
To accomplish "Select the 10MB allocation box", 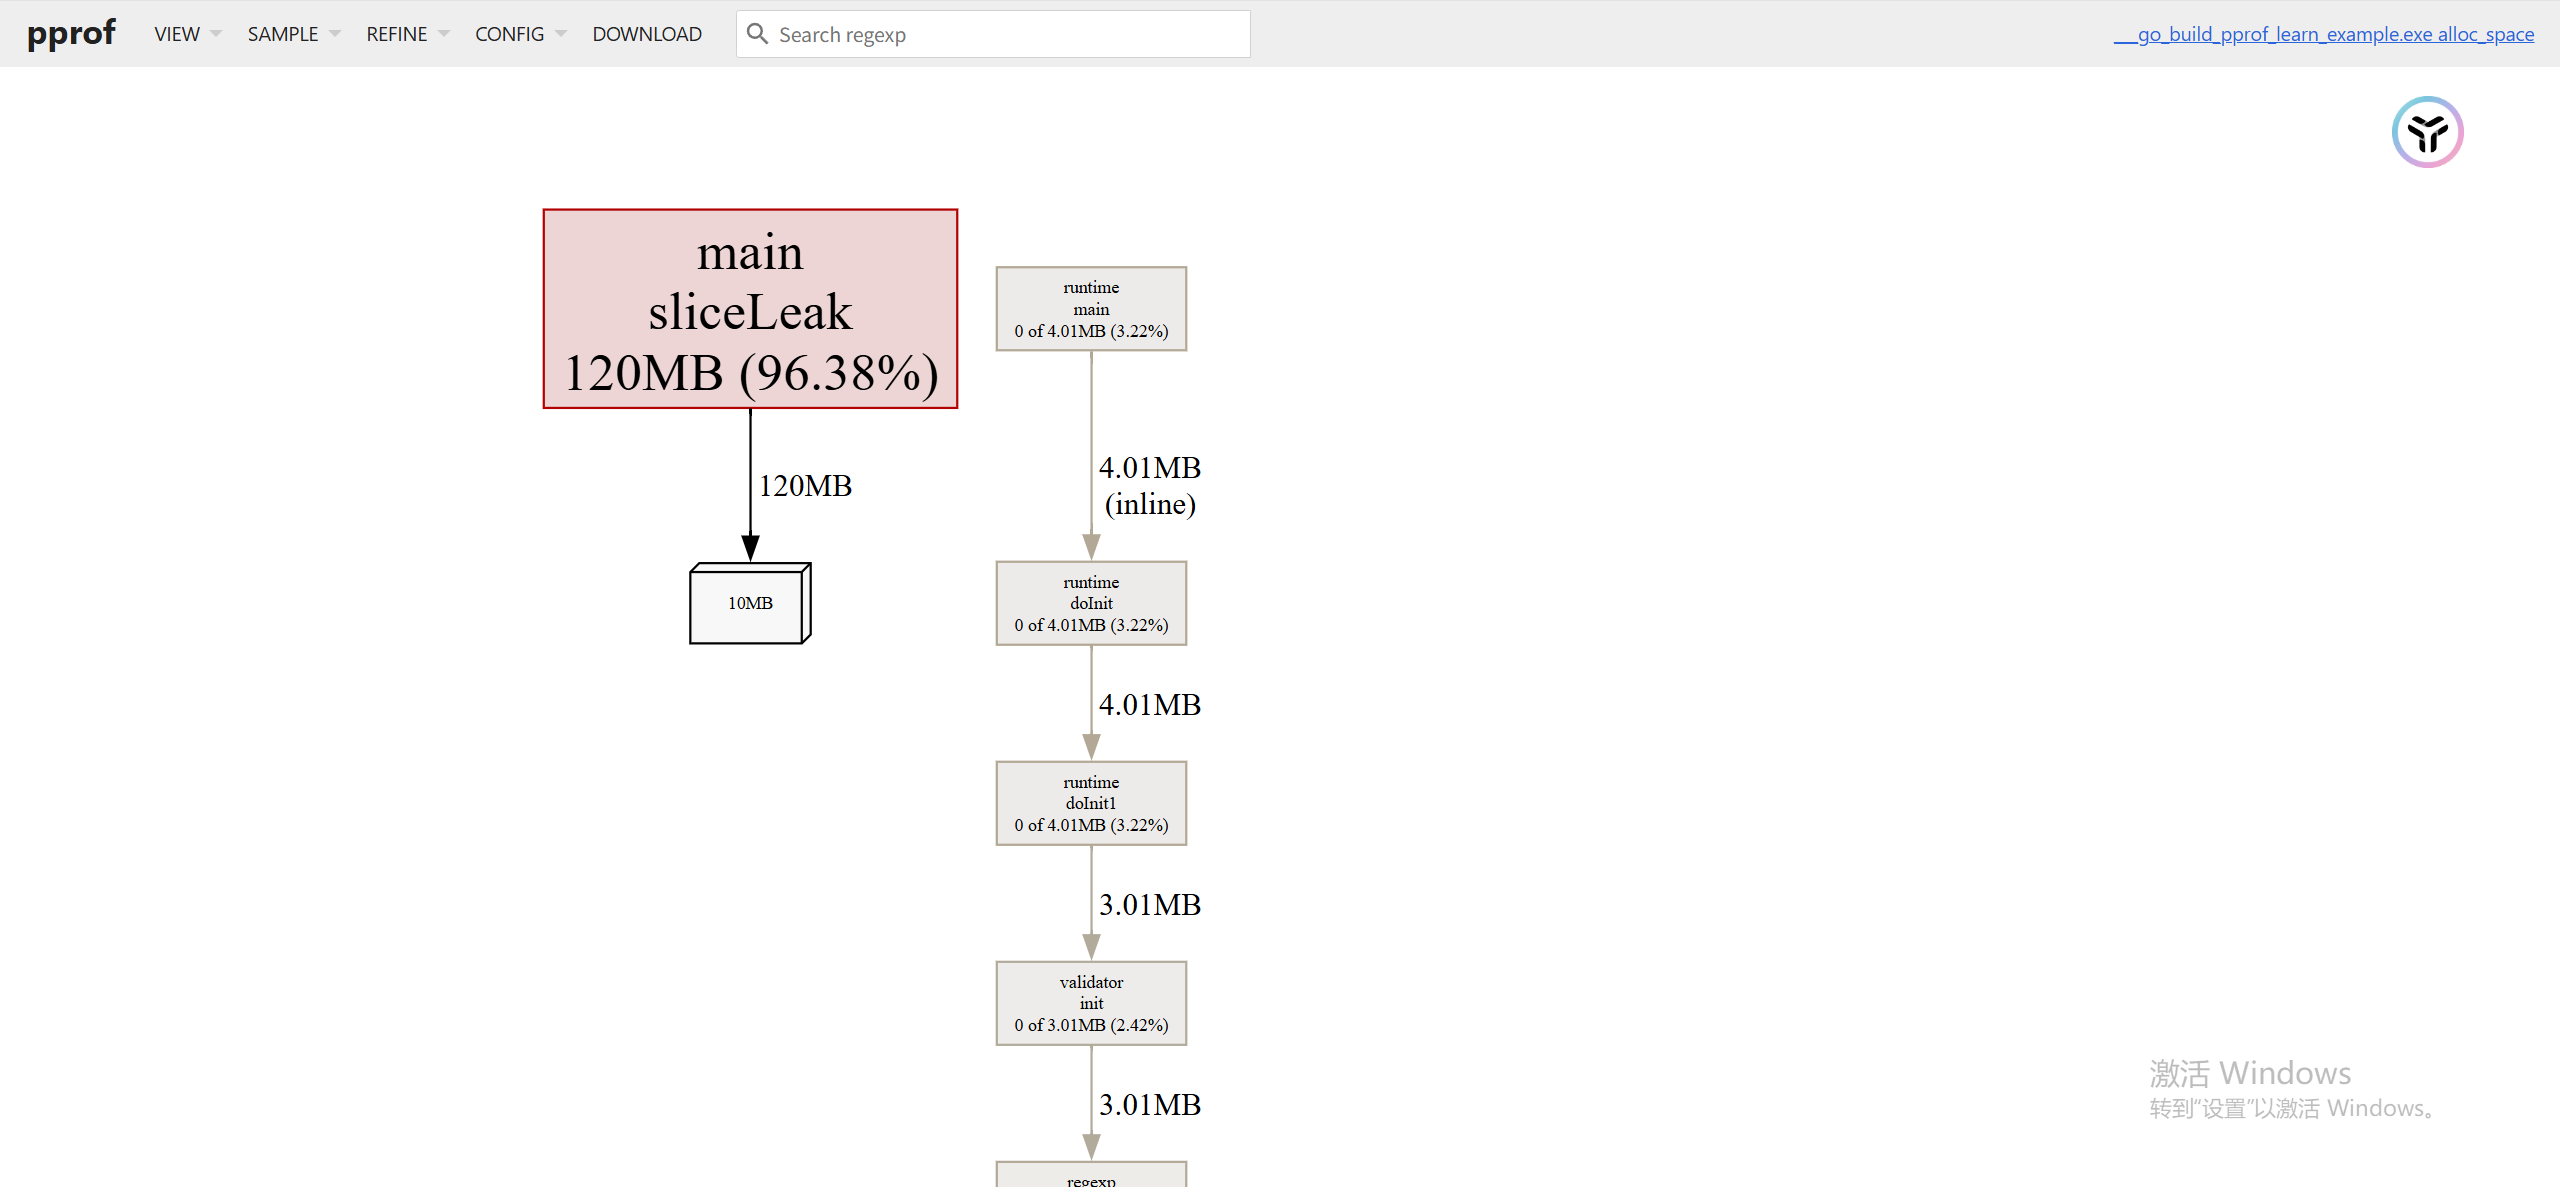I will coord(750,603).
